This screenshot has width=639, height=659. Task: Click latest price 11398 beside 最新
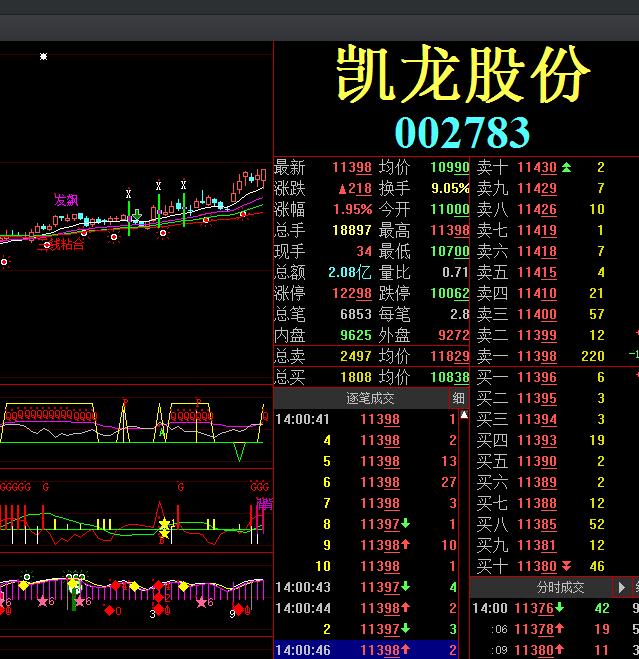tap(352, 167)
